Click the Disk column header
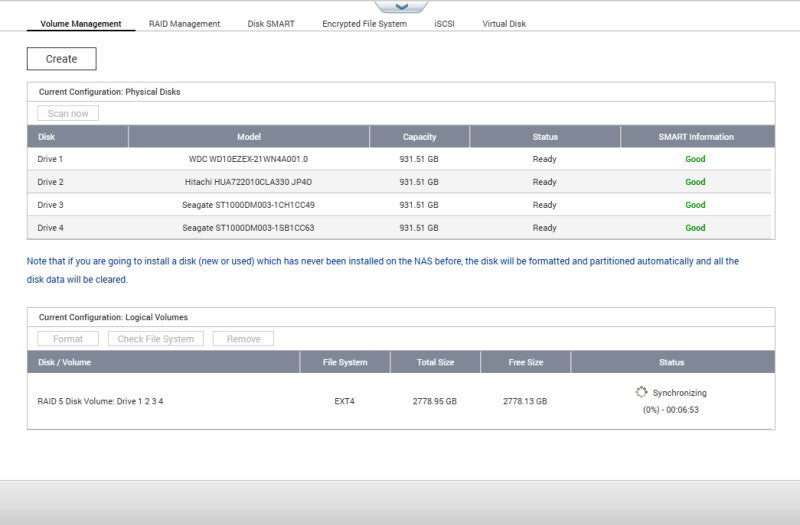The height and width of the screenshot is (525, 800). (x=78, y=137)
